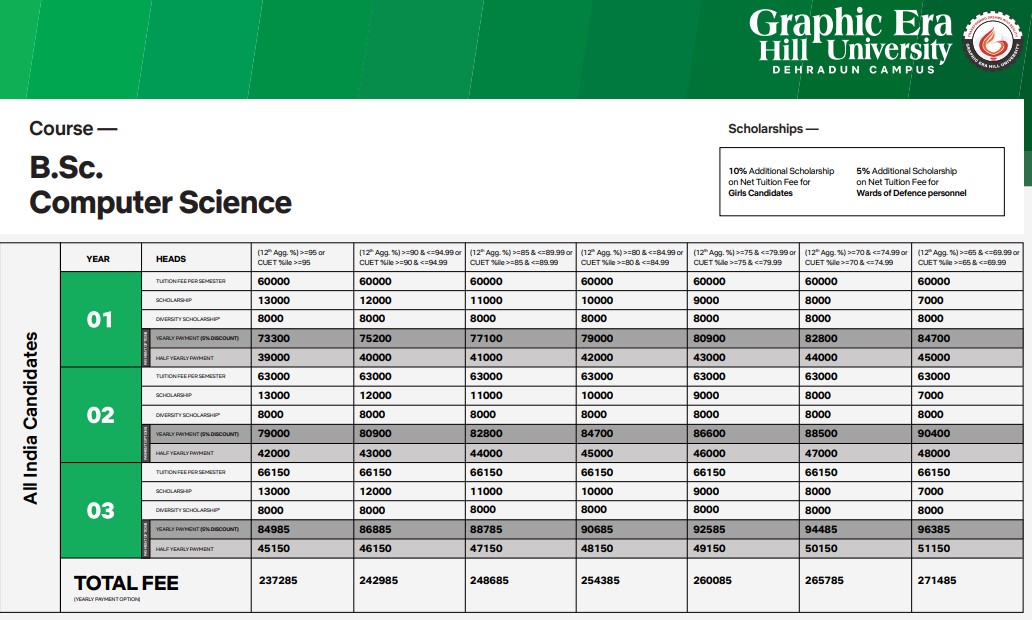The width and height of the screenshot is (1032, 620).
Task: Click the half yearly payment value 50150
Action: tap(821, 548)
